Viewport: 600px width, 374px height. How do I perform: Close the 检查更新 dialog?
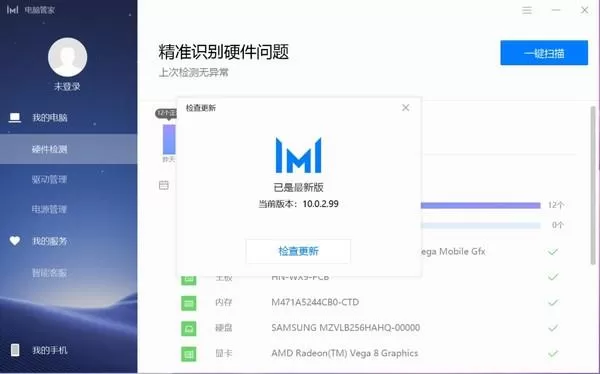pyautogui.click(x=406, y=108)
